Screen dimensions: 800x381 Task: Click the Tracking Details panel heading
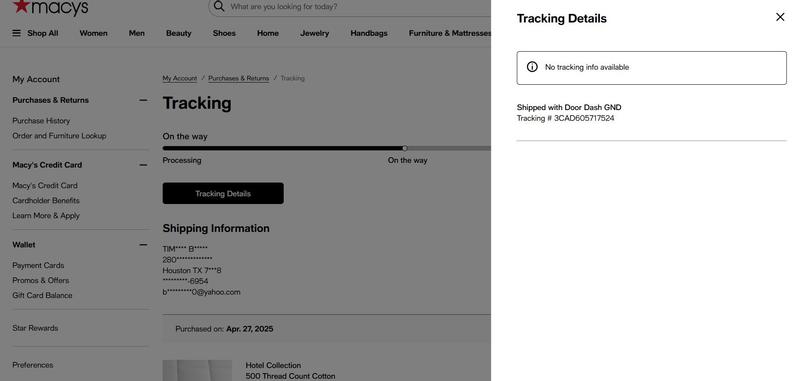coord(561,18)
